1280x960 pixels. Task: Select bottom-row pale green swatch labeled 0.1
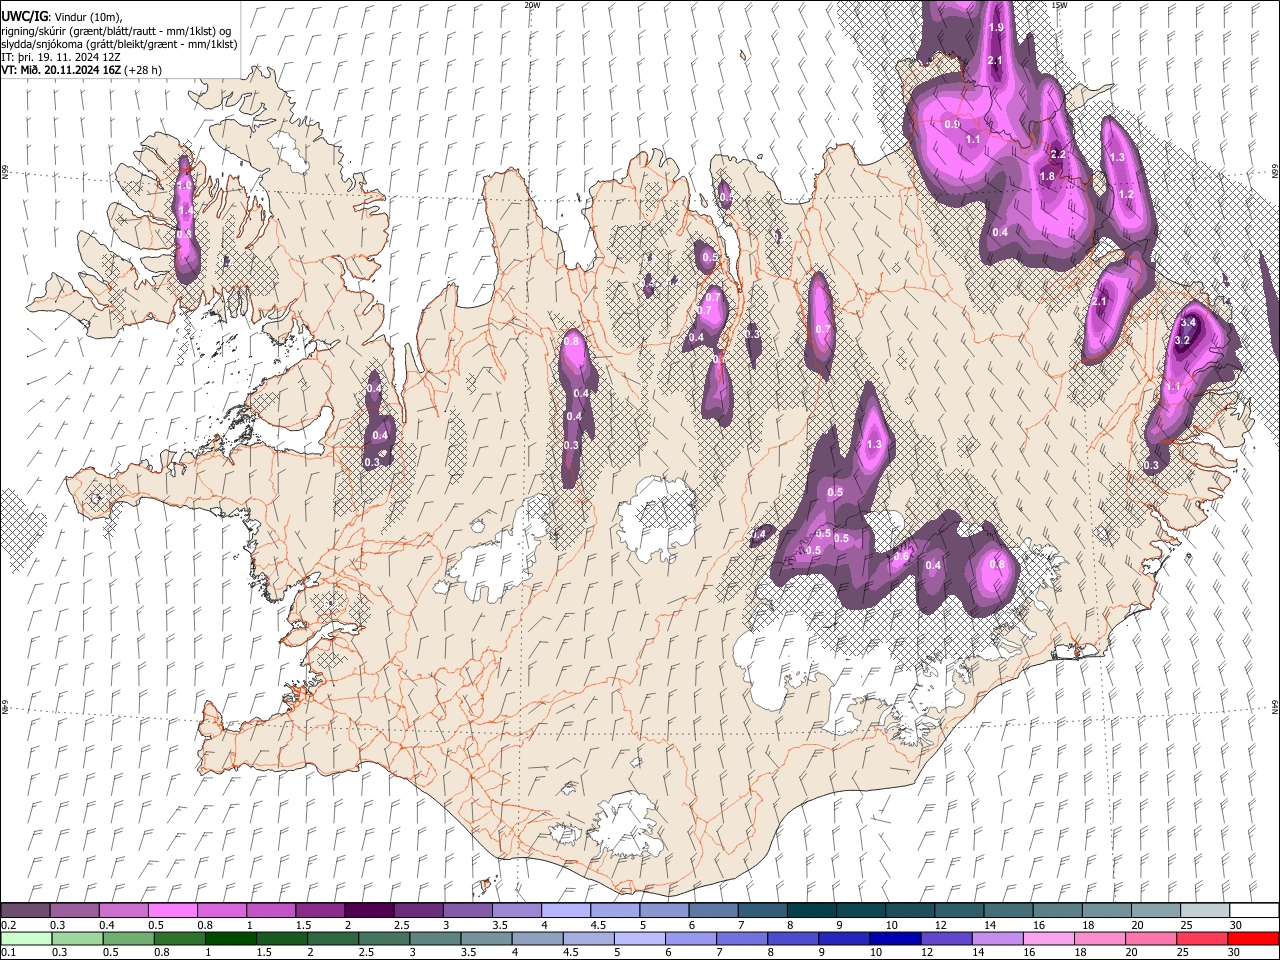[25, 938]
